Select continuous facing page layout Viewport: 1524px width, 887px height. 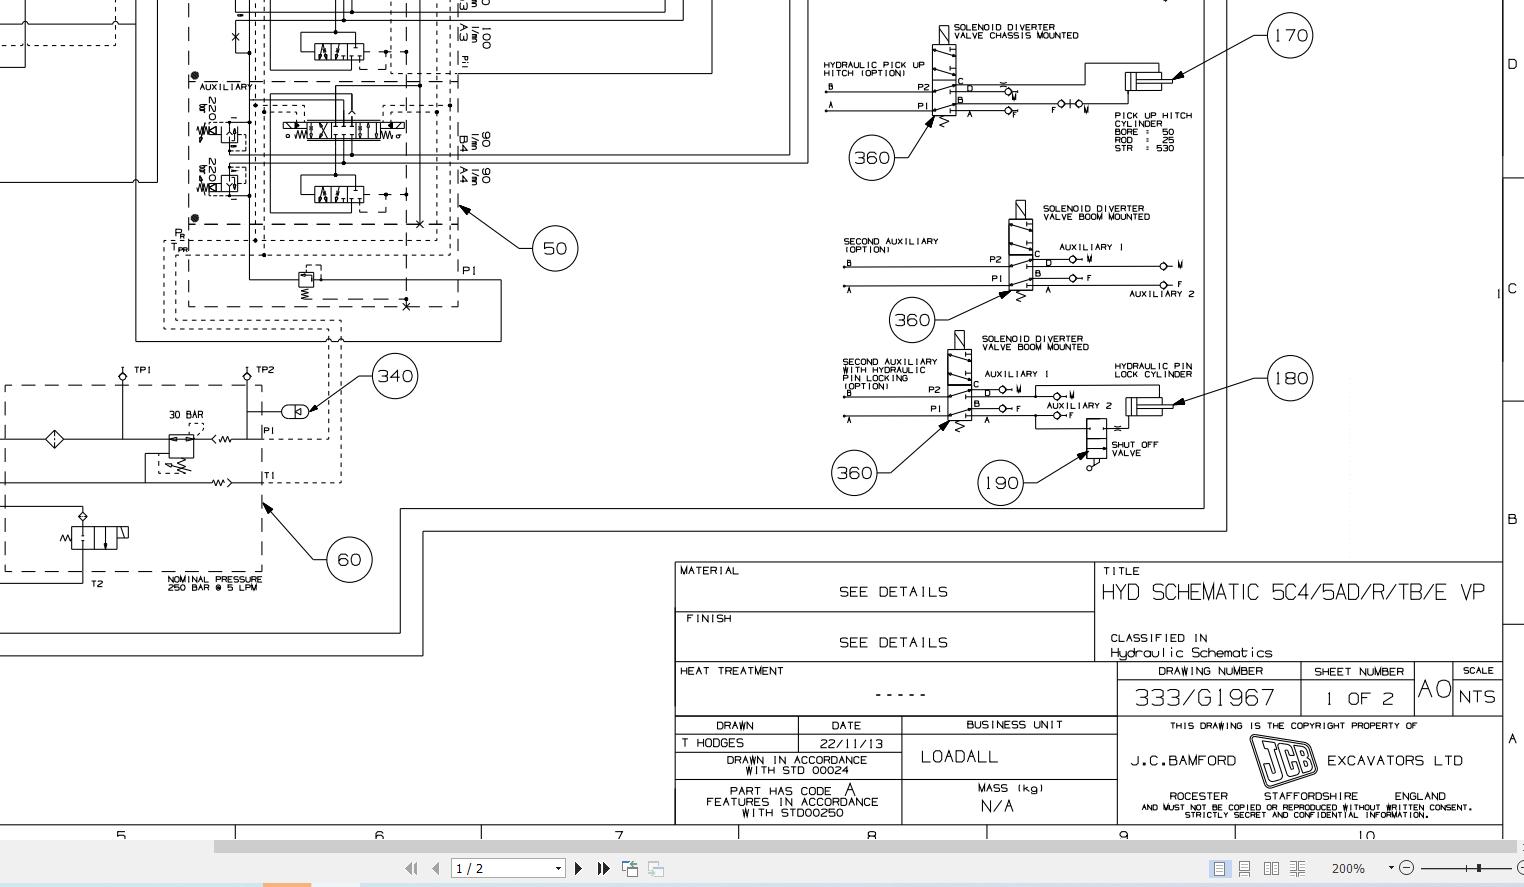[x=1297, y=868]
